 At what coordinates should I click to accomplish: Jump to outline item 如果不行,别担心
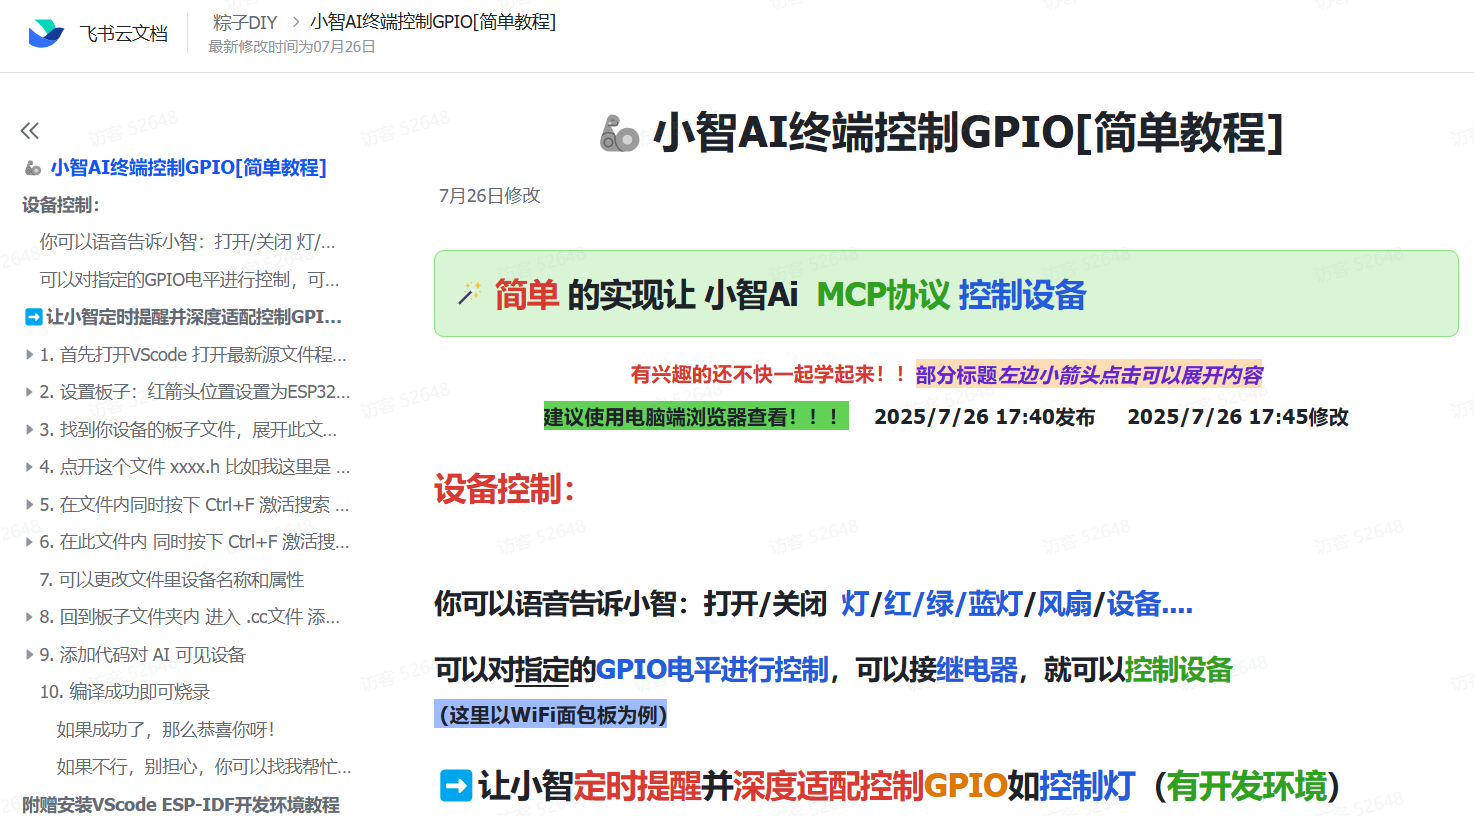(x=204, y=767)
